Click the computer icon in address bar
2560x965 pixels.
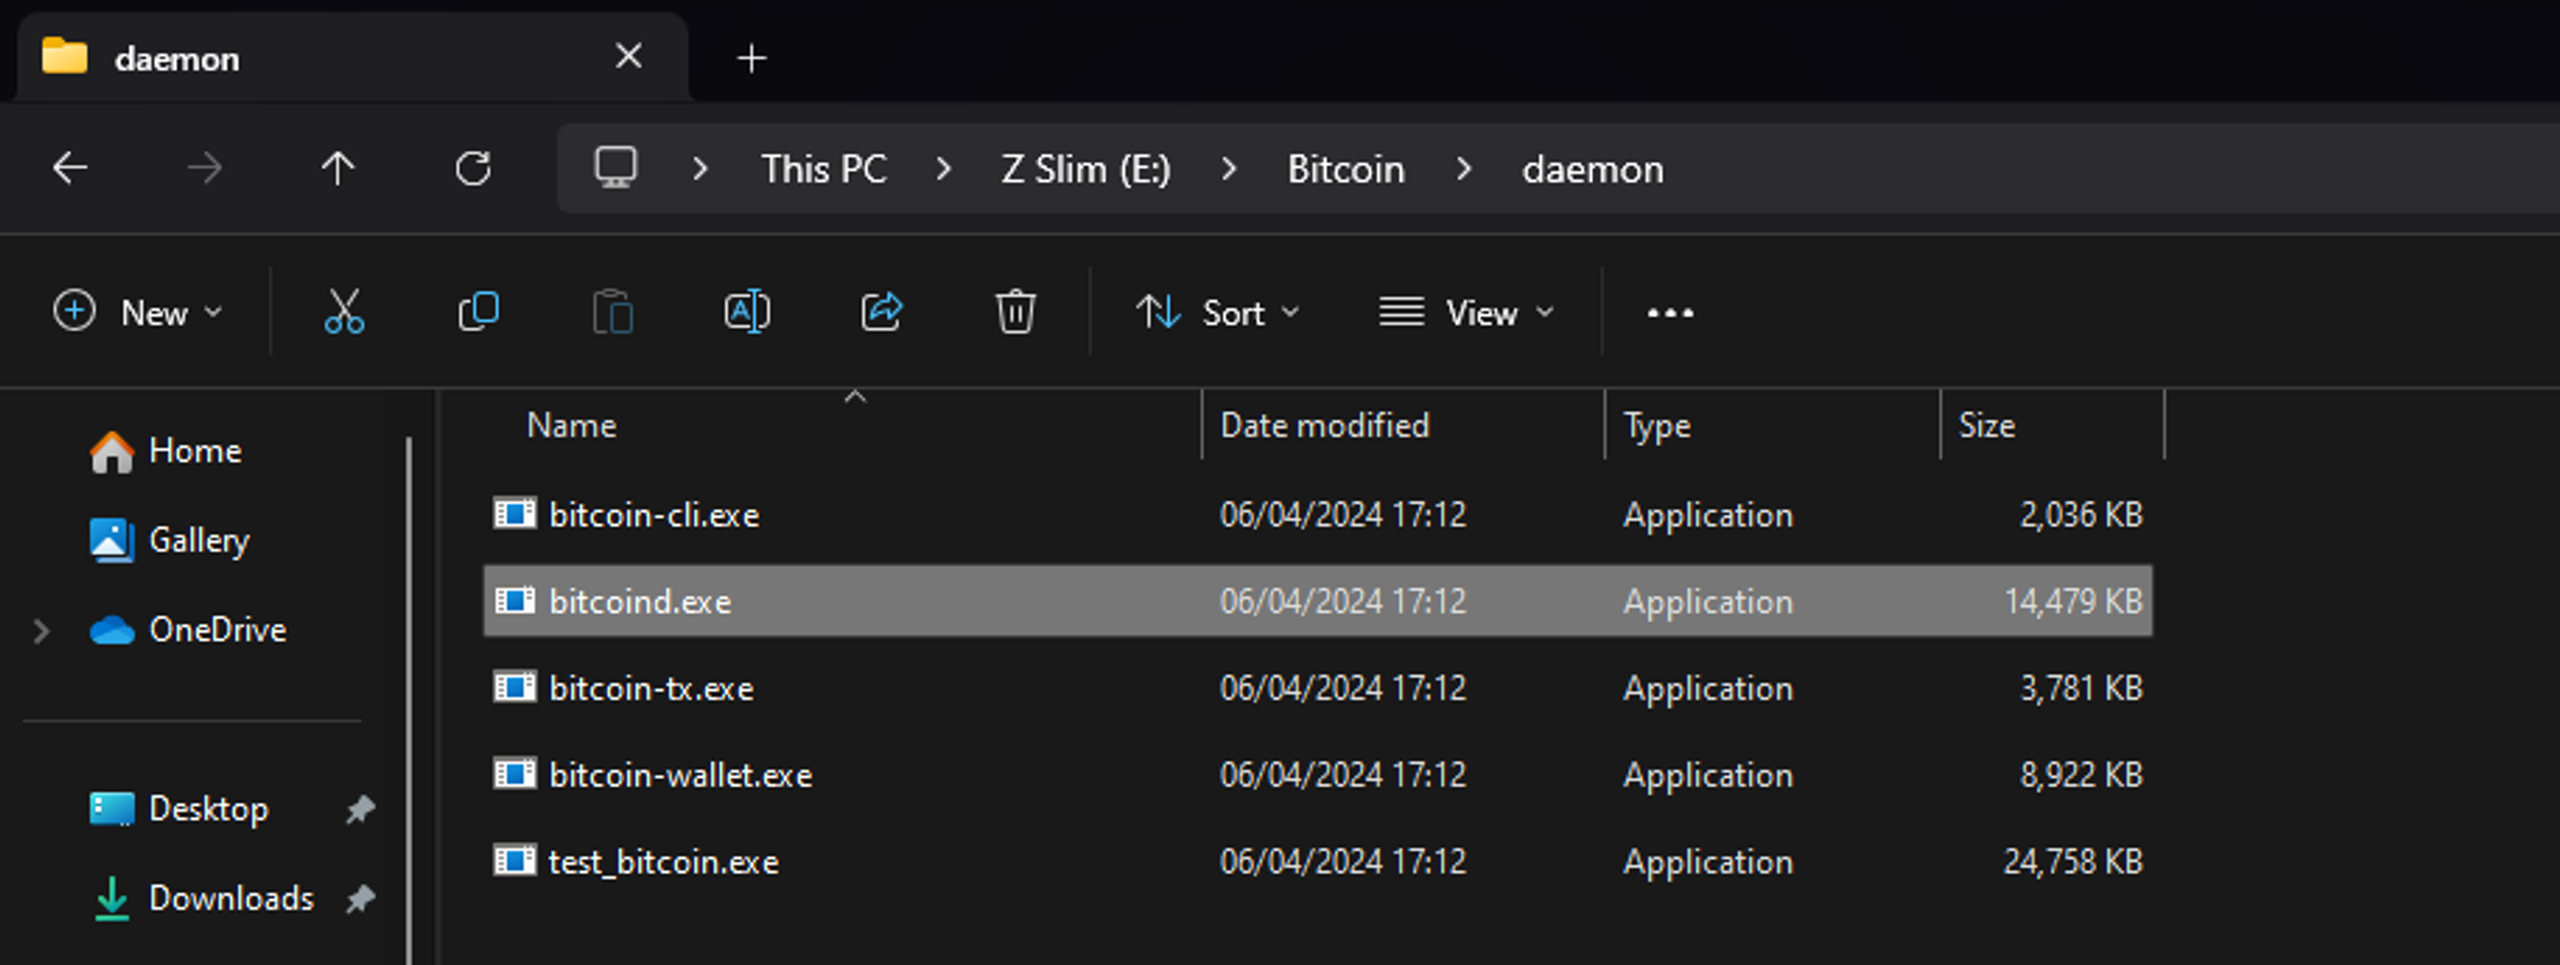(616, 168)
